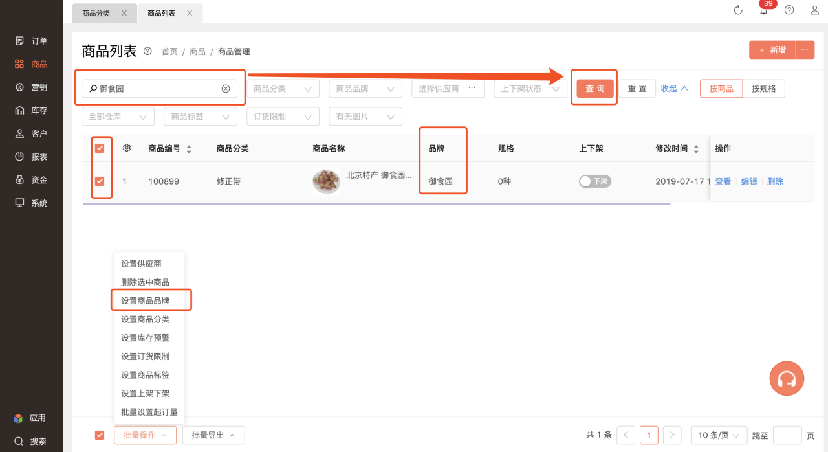Clear the search box with the X icon
Viewport: 828px width, 452px height.
pos(226,88)
